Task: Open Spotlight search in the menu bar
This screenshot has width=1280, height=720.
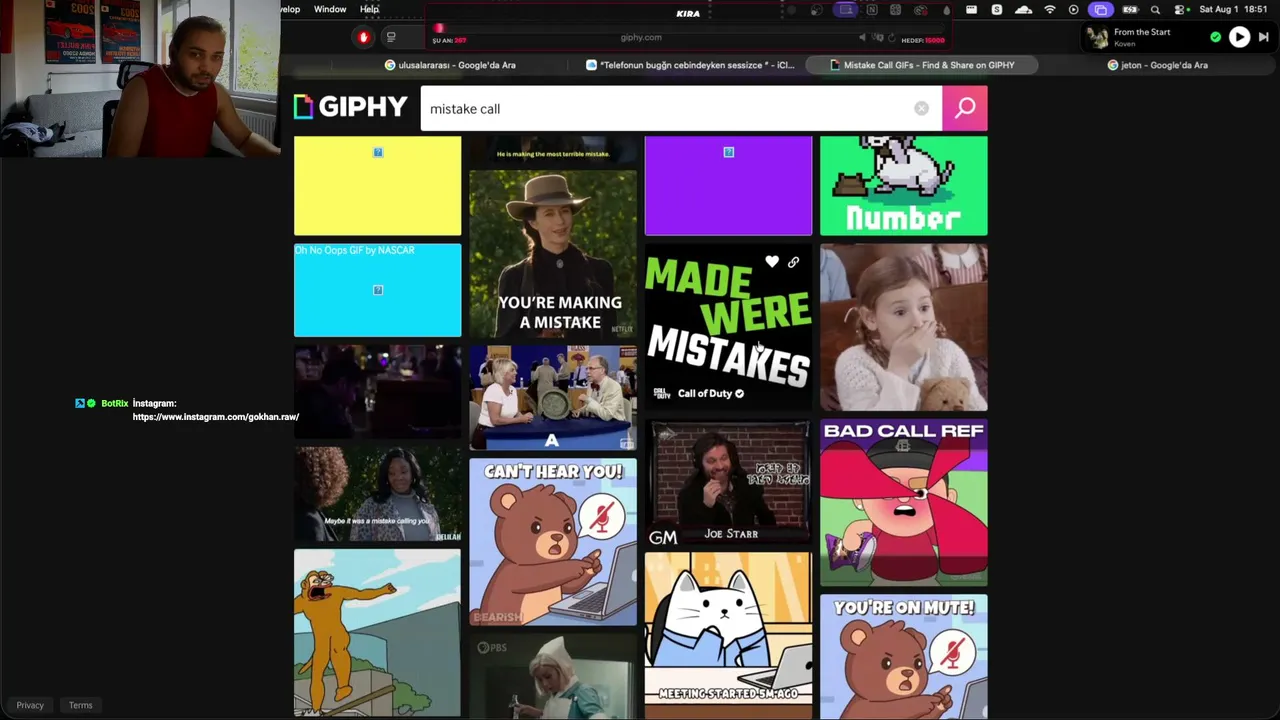Action: coord(1156,9)
